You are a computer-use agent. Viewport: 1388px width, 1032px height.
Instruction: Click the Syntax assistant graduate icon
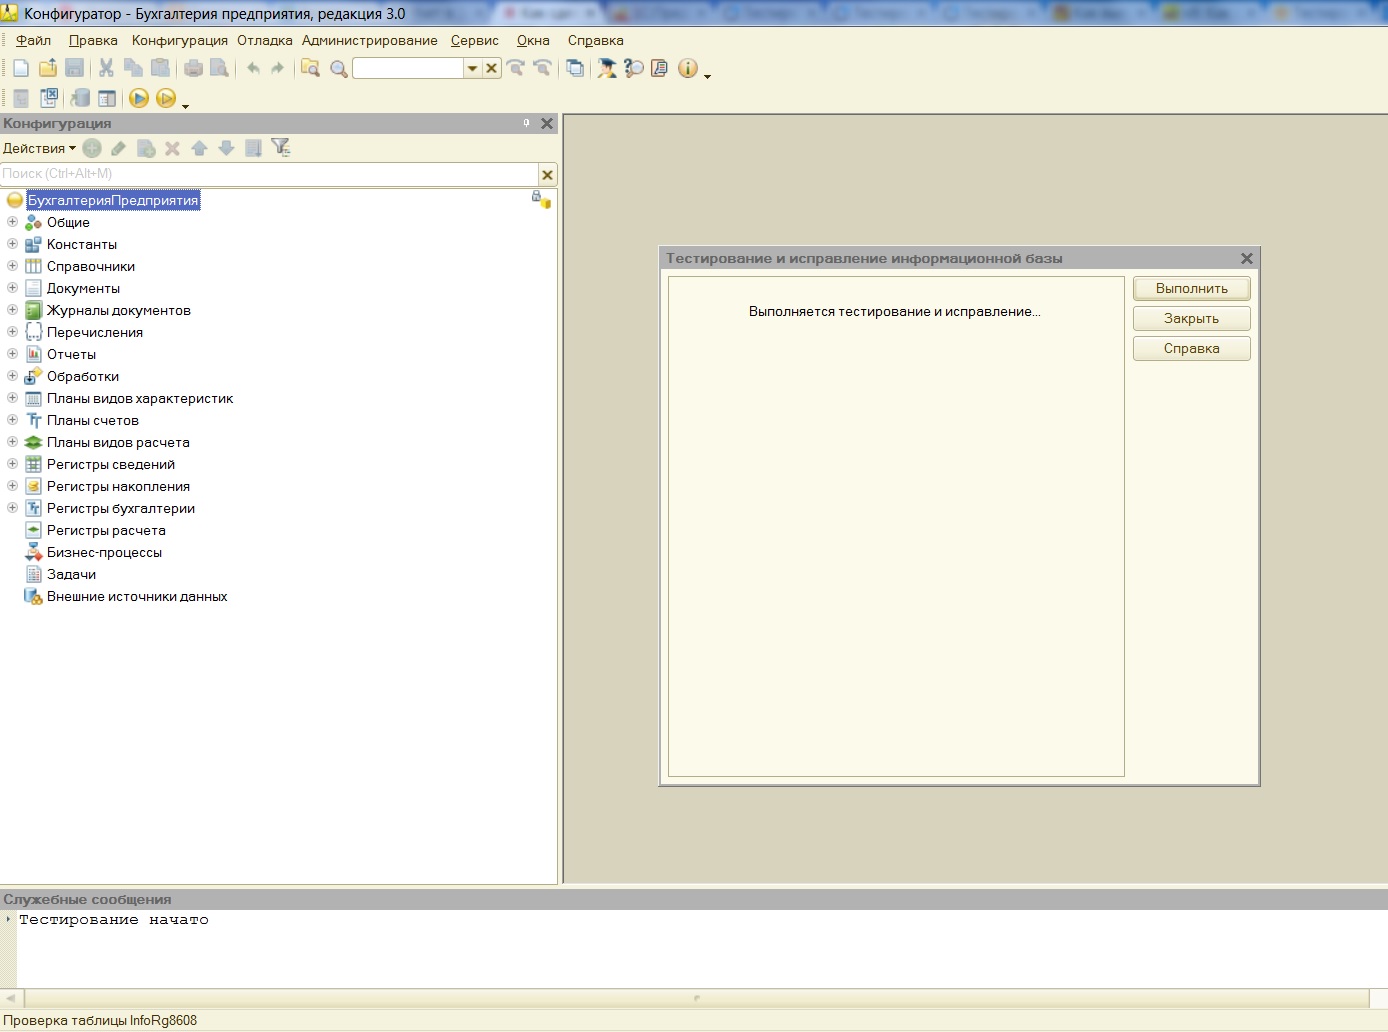(607, 68)
